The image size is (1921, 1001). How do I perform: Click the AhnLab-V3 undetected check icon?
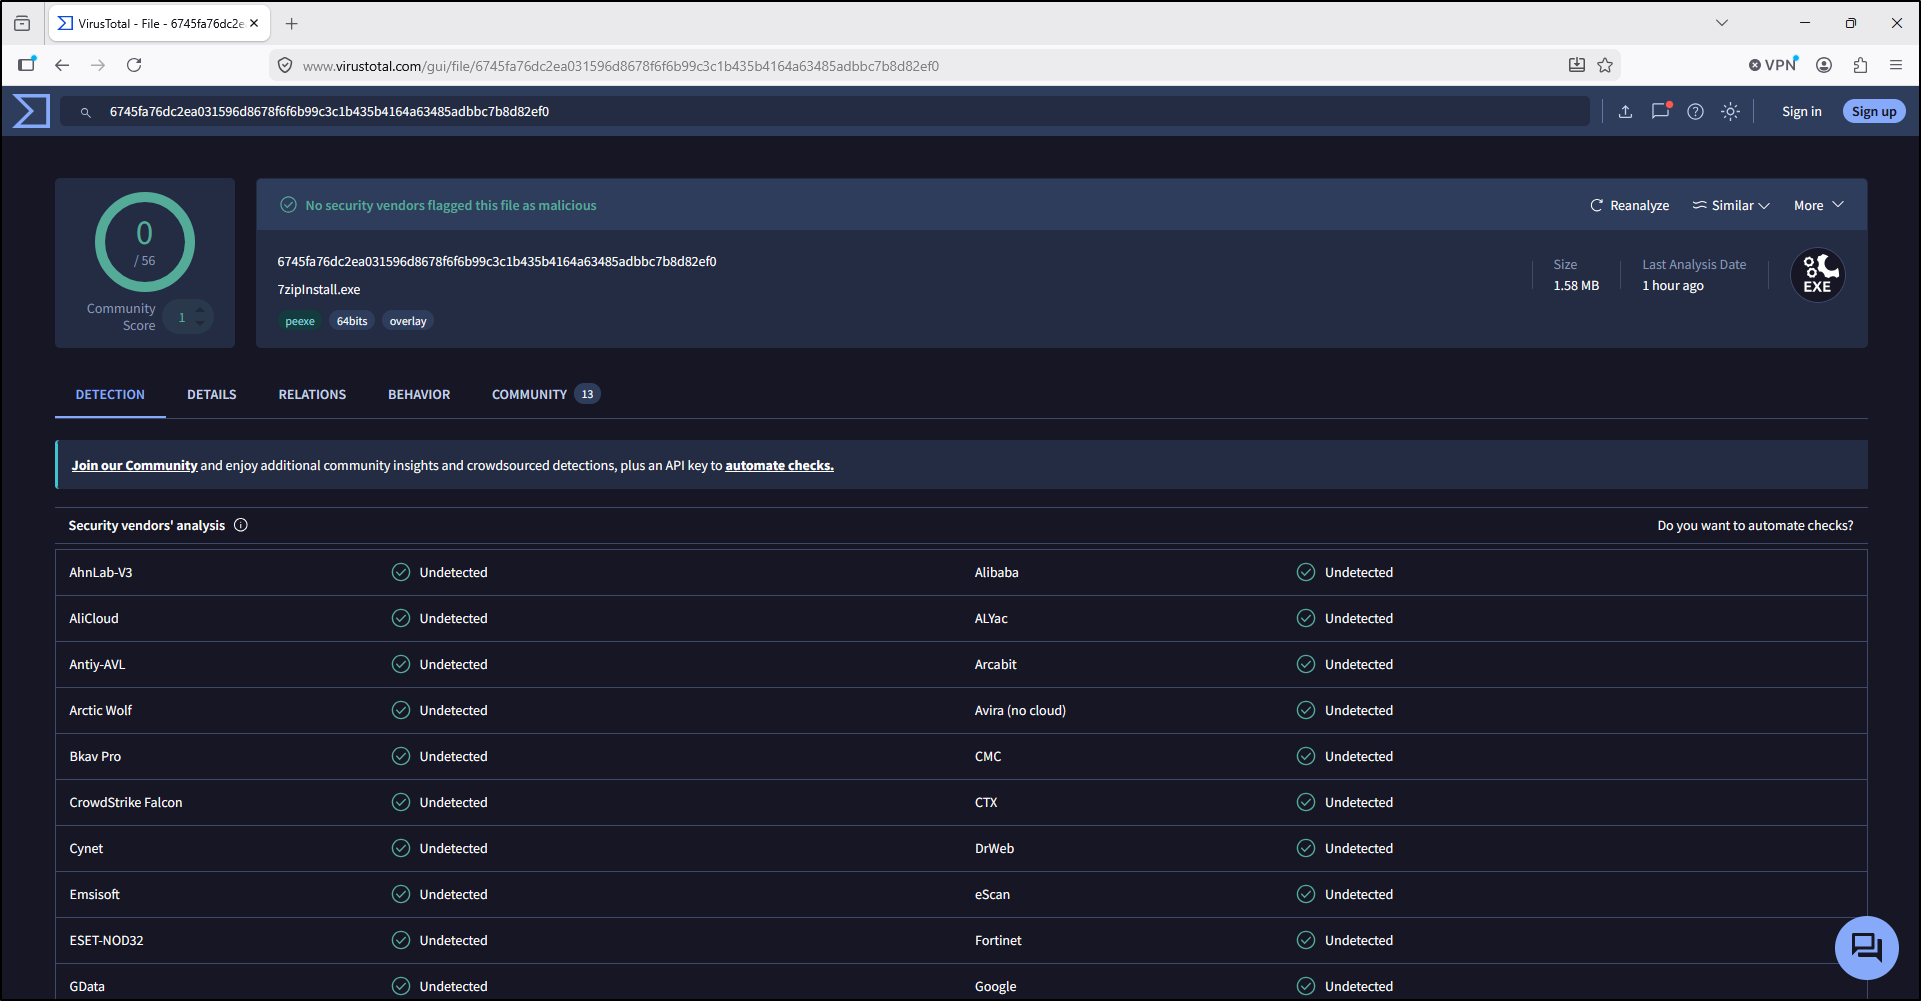(401, 572)
